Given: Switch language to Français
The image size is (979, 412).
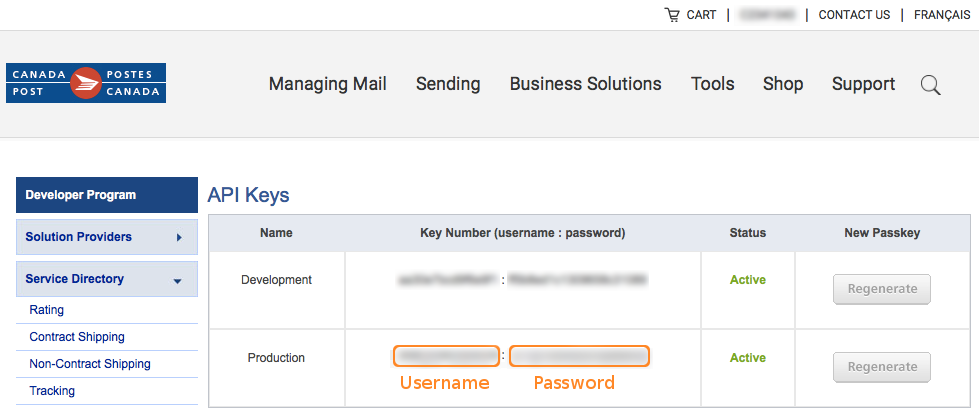Looking at the screenshot, I should coord(942,15).
